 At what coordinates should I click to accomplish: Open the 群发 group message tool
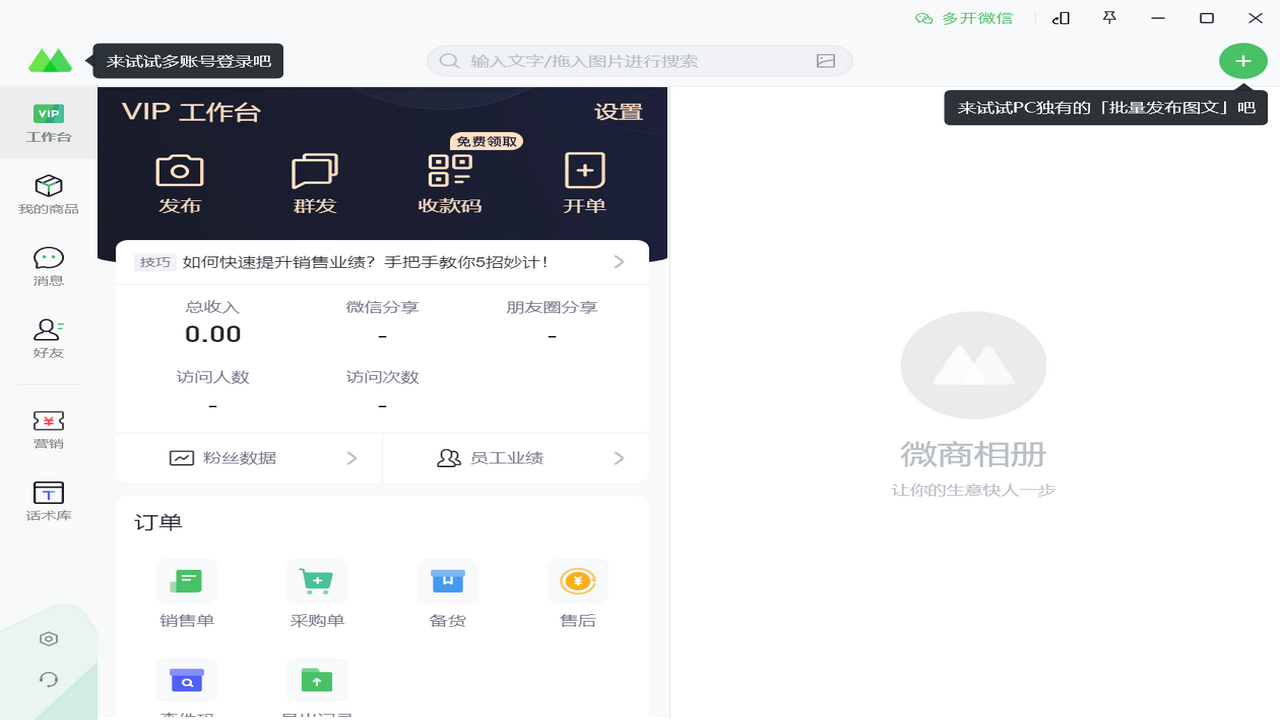pyautogui.click(x=315, y=171)
